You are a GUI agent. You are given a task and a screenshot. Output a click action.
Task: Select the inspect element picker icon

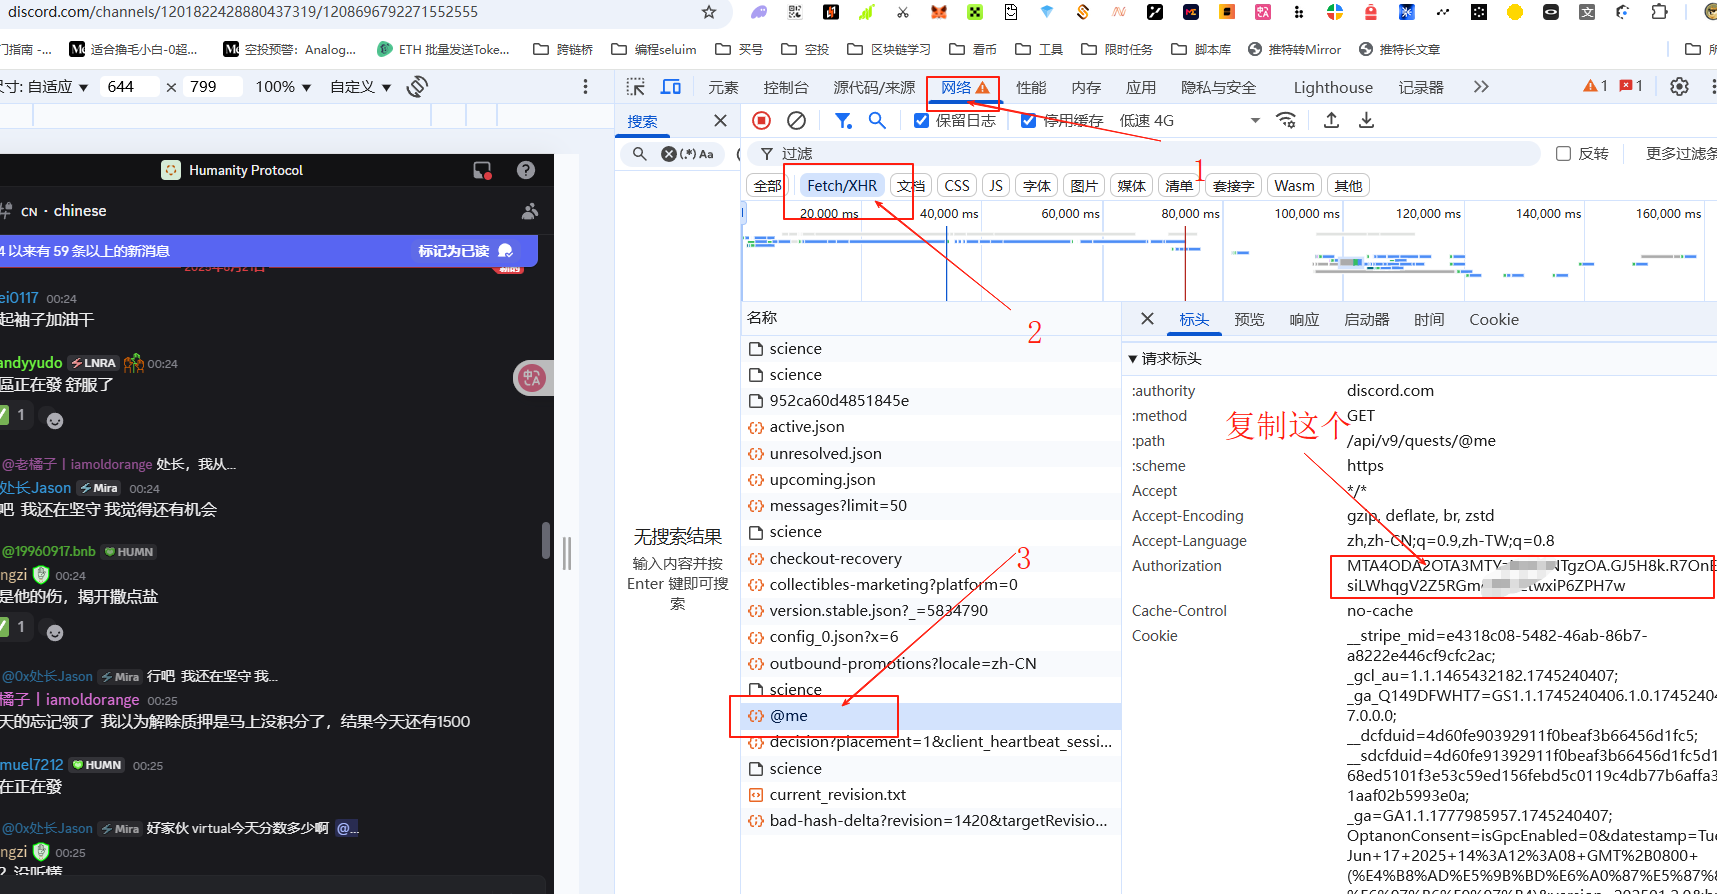635,87
